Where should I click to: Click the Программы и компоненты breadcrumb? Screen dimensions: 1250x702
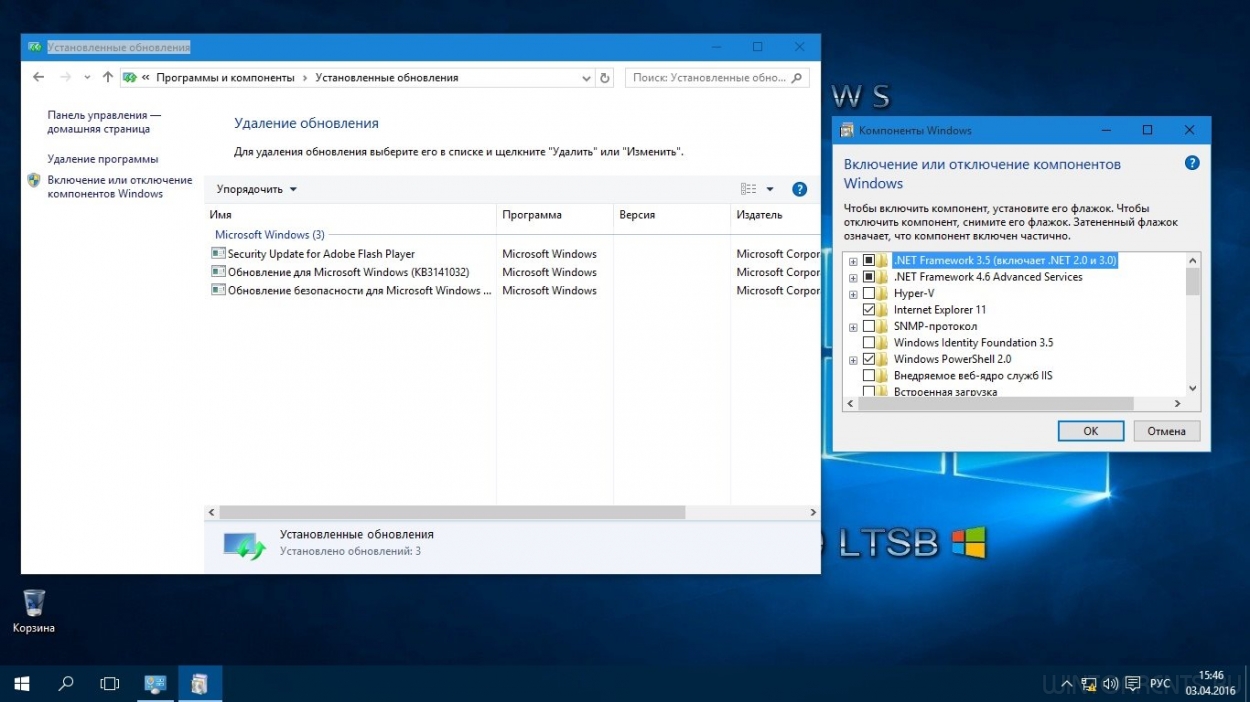pyautogui.click(x=225, y=77)
